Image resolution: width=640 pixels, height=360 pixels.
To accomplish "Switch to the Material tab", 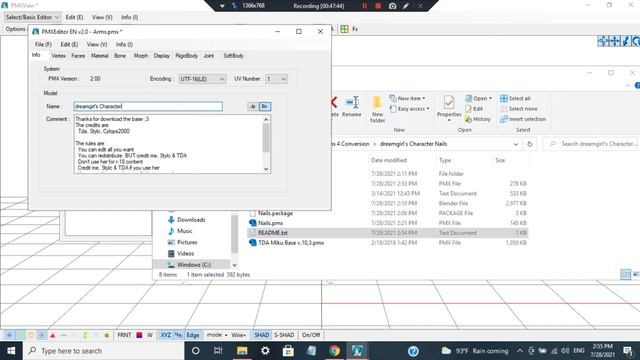I will [x=100, y=56].
